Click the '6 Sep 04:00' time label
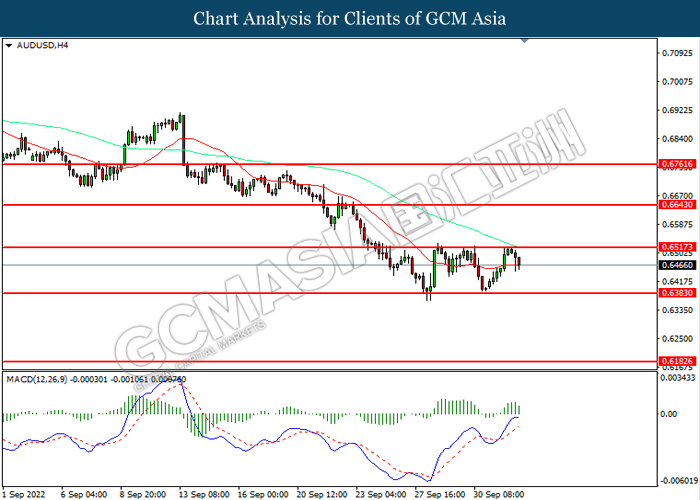The height and width of the screenshot is (500, 700). click(84, 494)
